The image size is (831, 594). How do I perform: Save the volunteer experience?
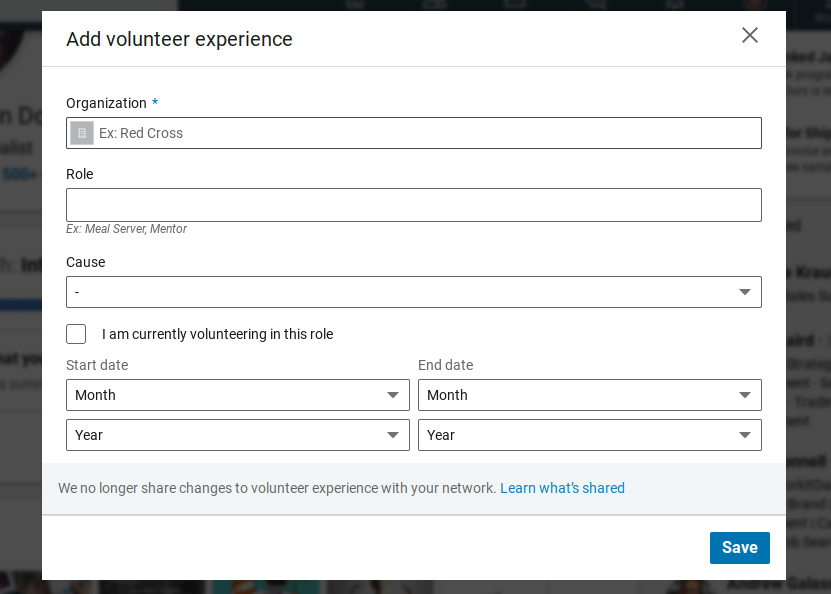[739, 547]
